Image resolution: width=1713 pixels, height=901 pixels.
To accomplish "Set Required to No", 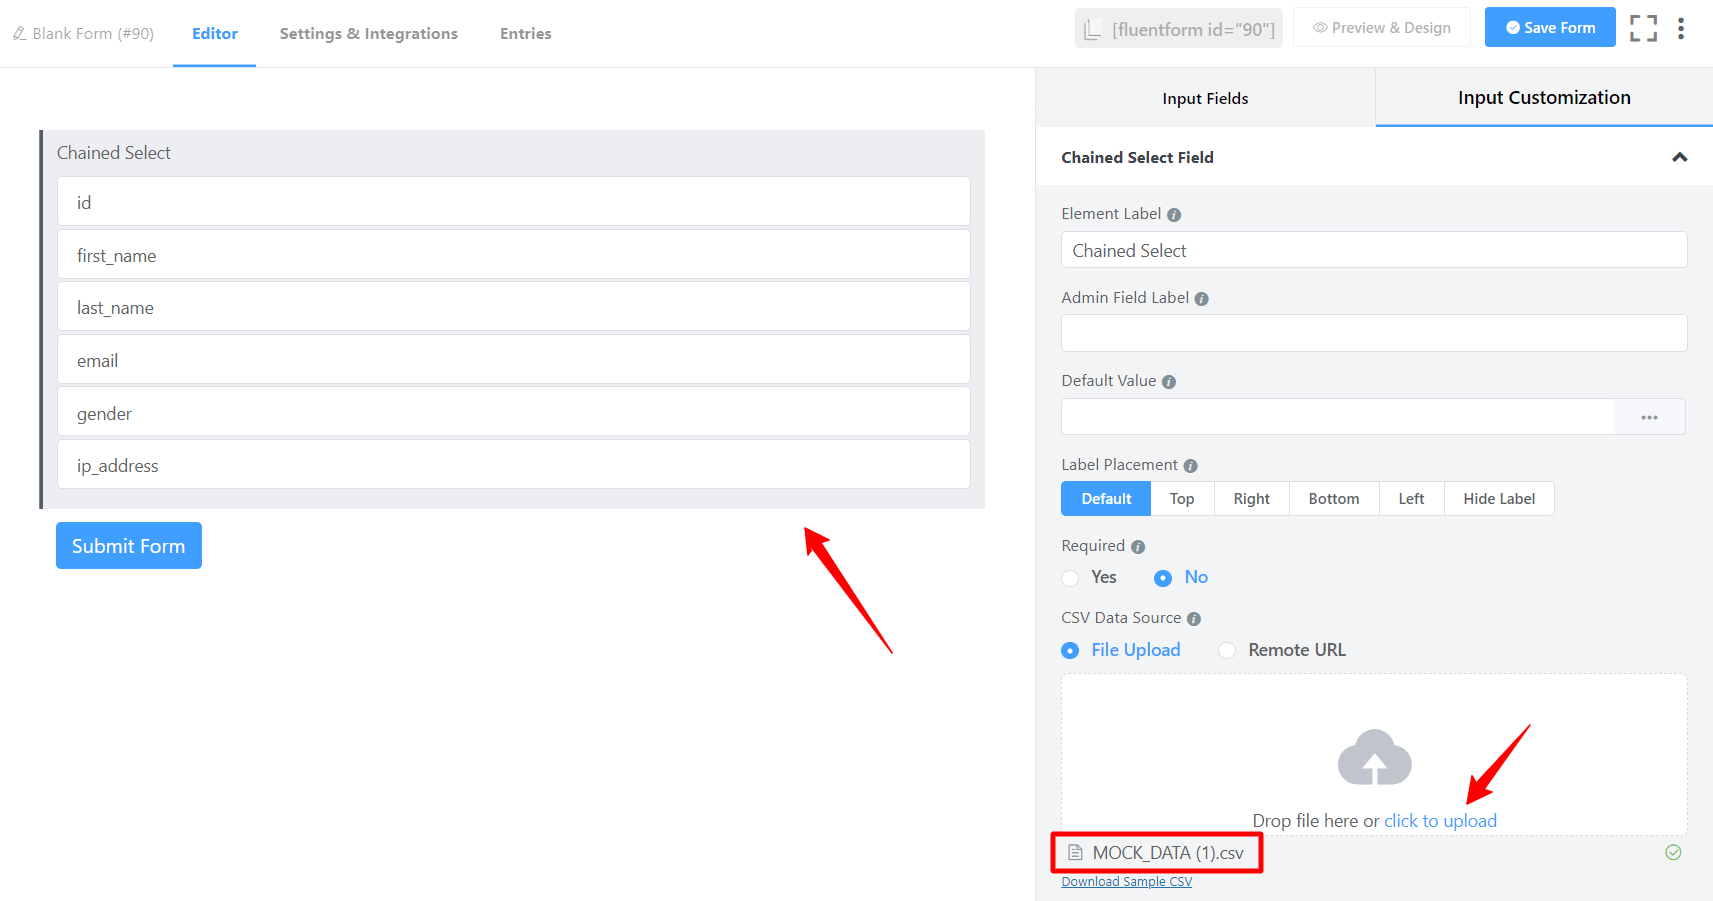I will 1163,578.
